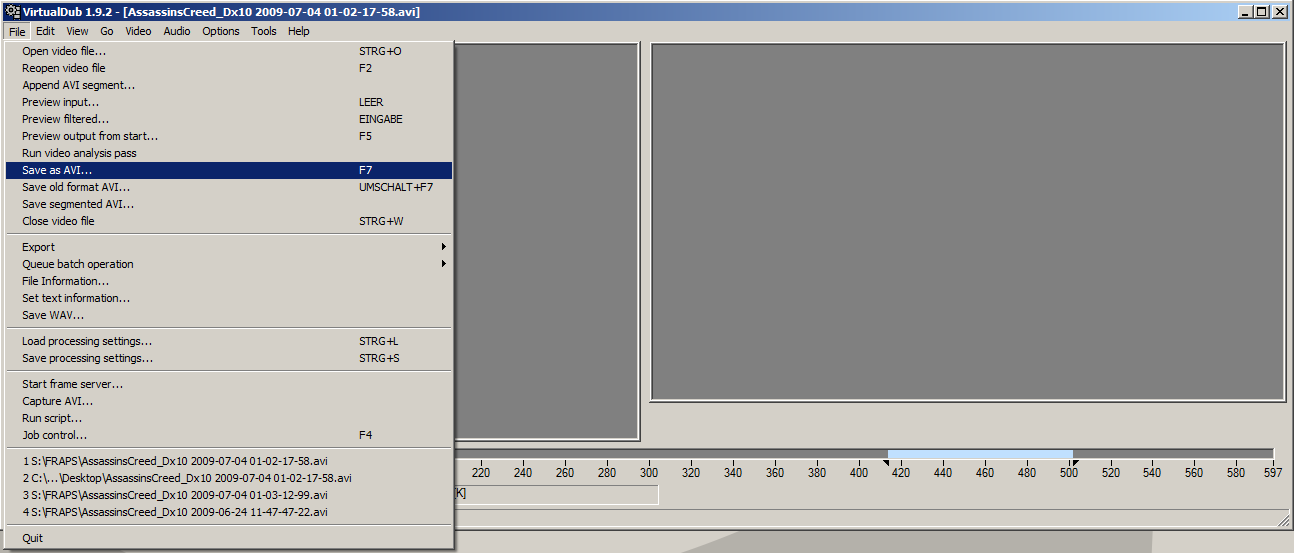This screenshot has width=1294, height=553.
Task: Minimize the VirtualDub window
Action: (x=1245, y=12)
